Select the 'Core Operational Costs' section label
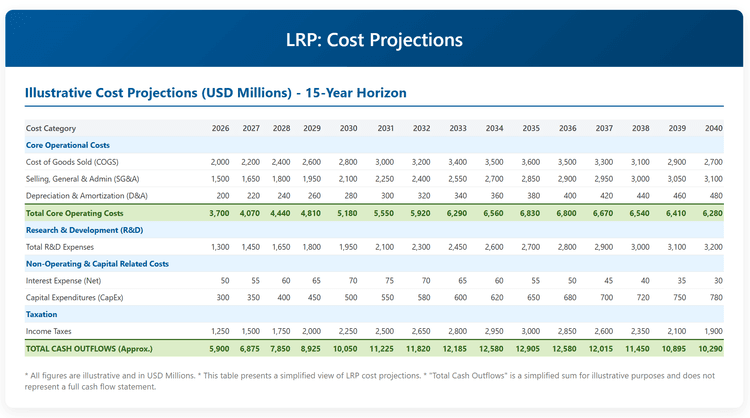750x418 pixels. [x=67, y=145]
